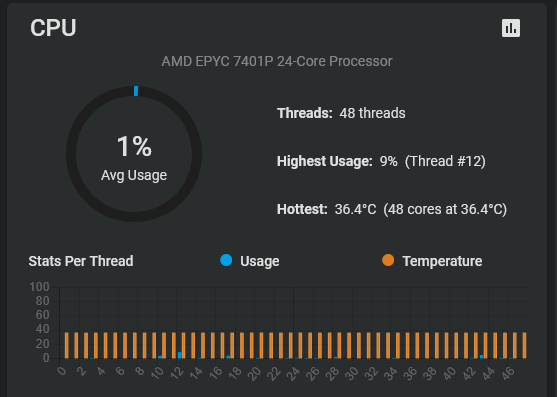Screen dimensions: 557x397
Task: Select the 1% average usage value
Action: coord(134,146)
